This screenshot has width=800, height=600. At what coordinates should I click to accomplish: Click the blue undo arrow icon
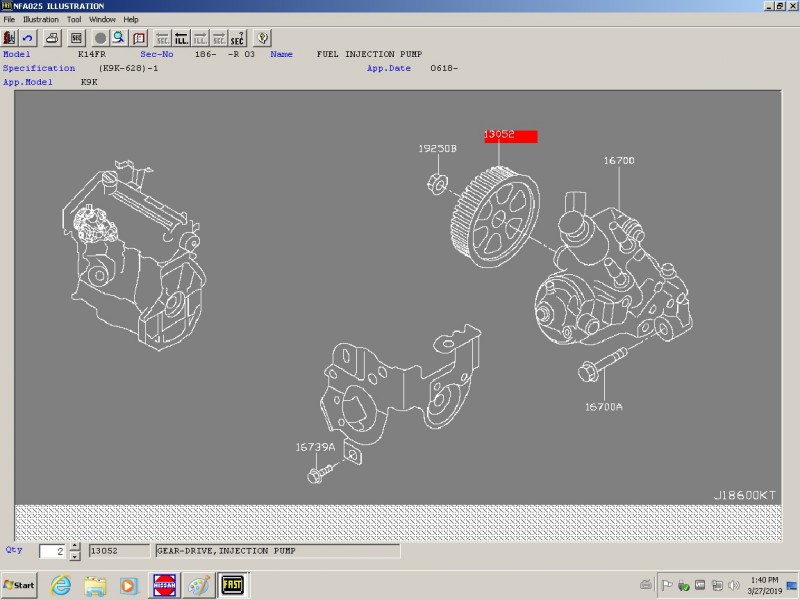tap(27, 38)
